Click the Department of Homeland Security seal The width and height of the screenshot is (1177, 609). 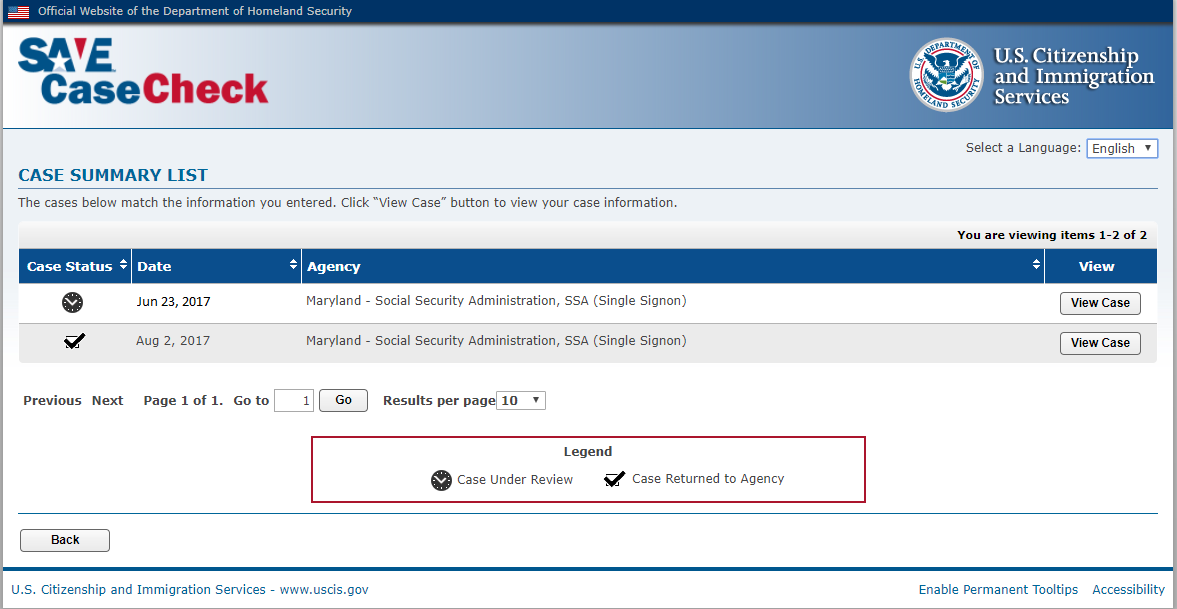(x=947, y=75)
